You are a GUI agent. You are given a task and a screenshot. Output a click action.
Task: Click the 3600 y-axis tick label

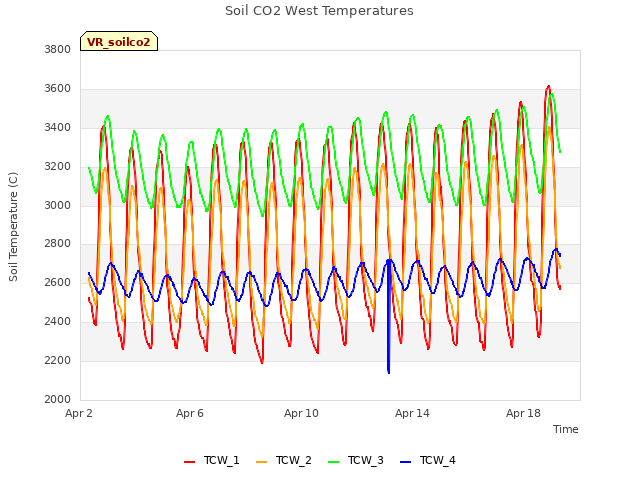[58, 88]
